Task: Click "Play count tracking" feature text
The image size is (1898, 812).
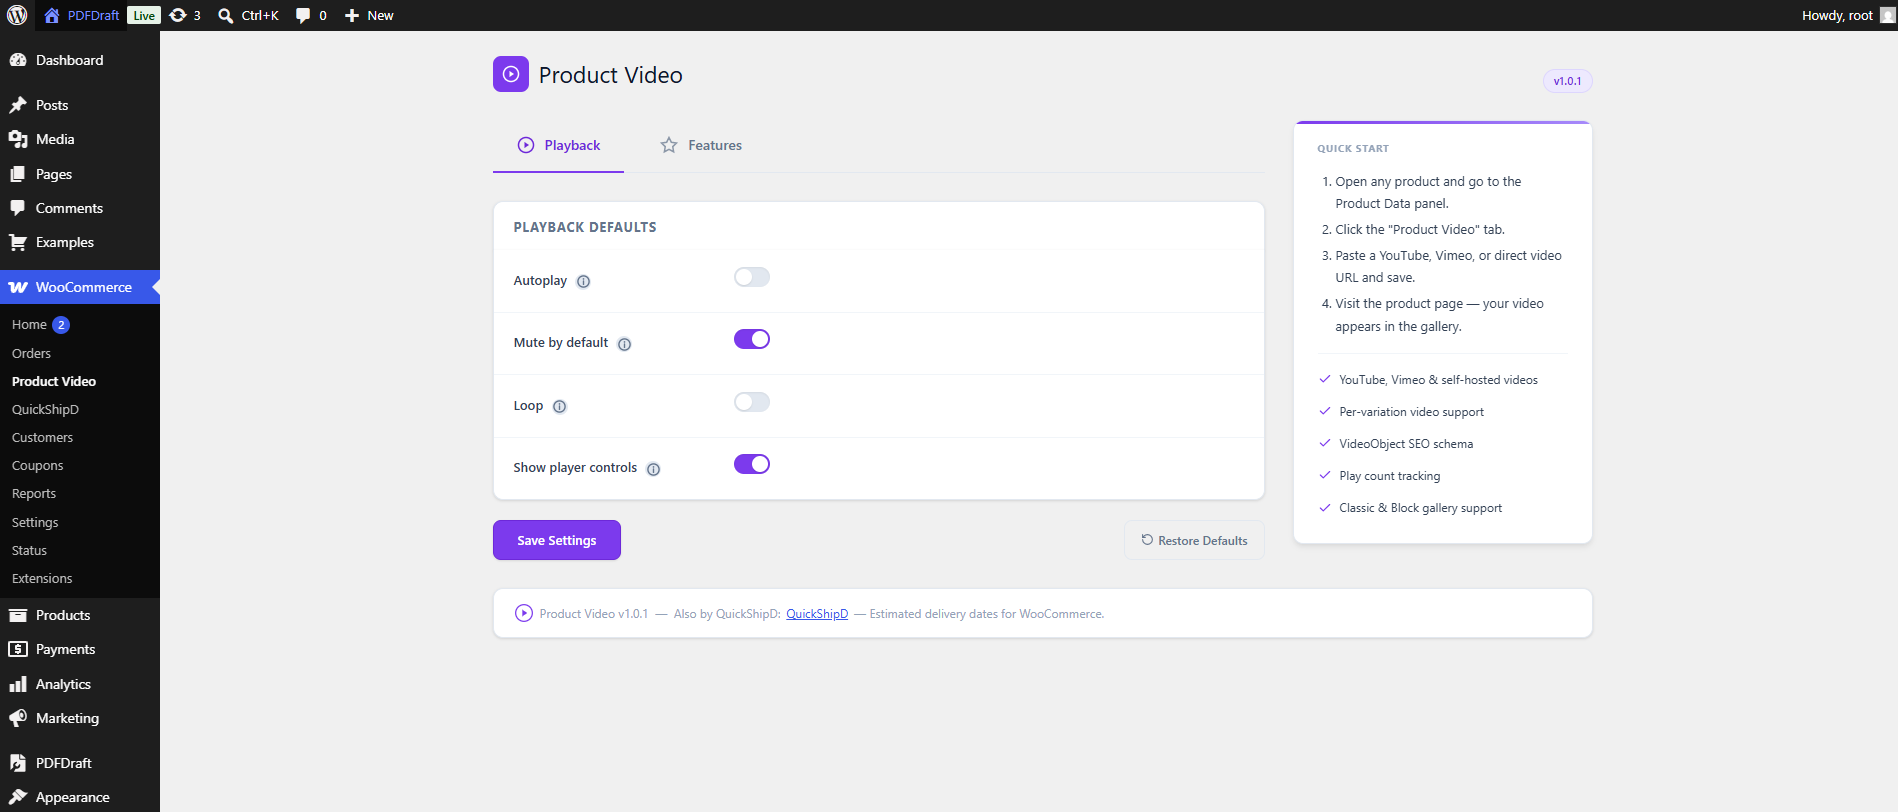Action: 1390,476
